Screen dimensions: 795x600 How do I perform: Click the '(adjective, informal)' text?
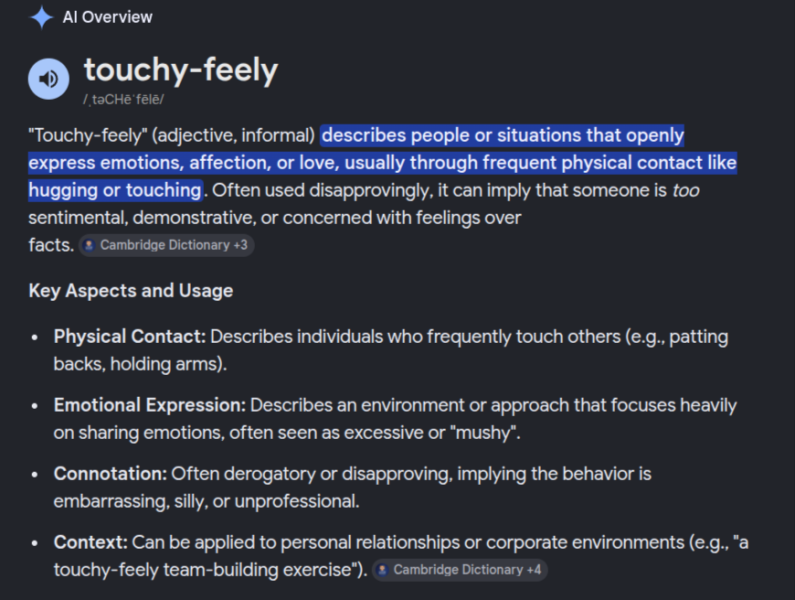click(x=234, y=135)
